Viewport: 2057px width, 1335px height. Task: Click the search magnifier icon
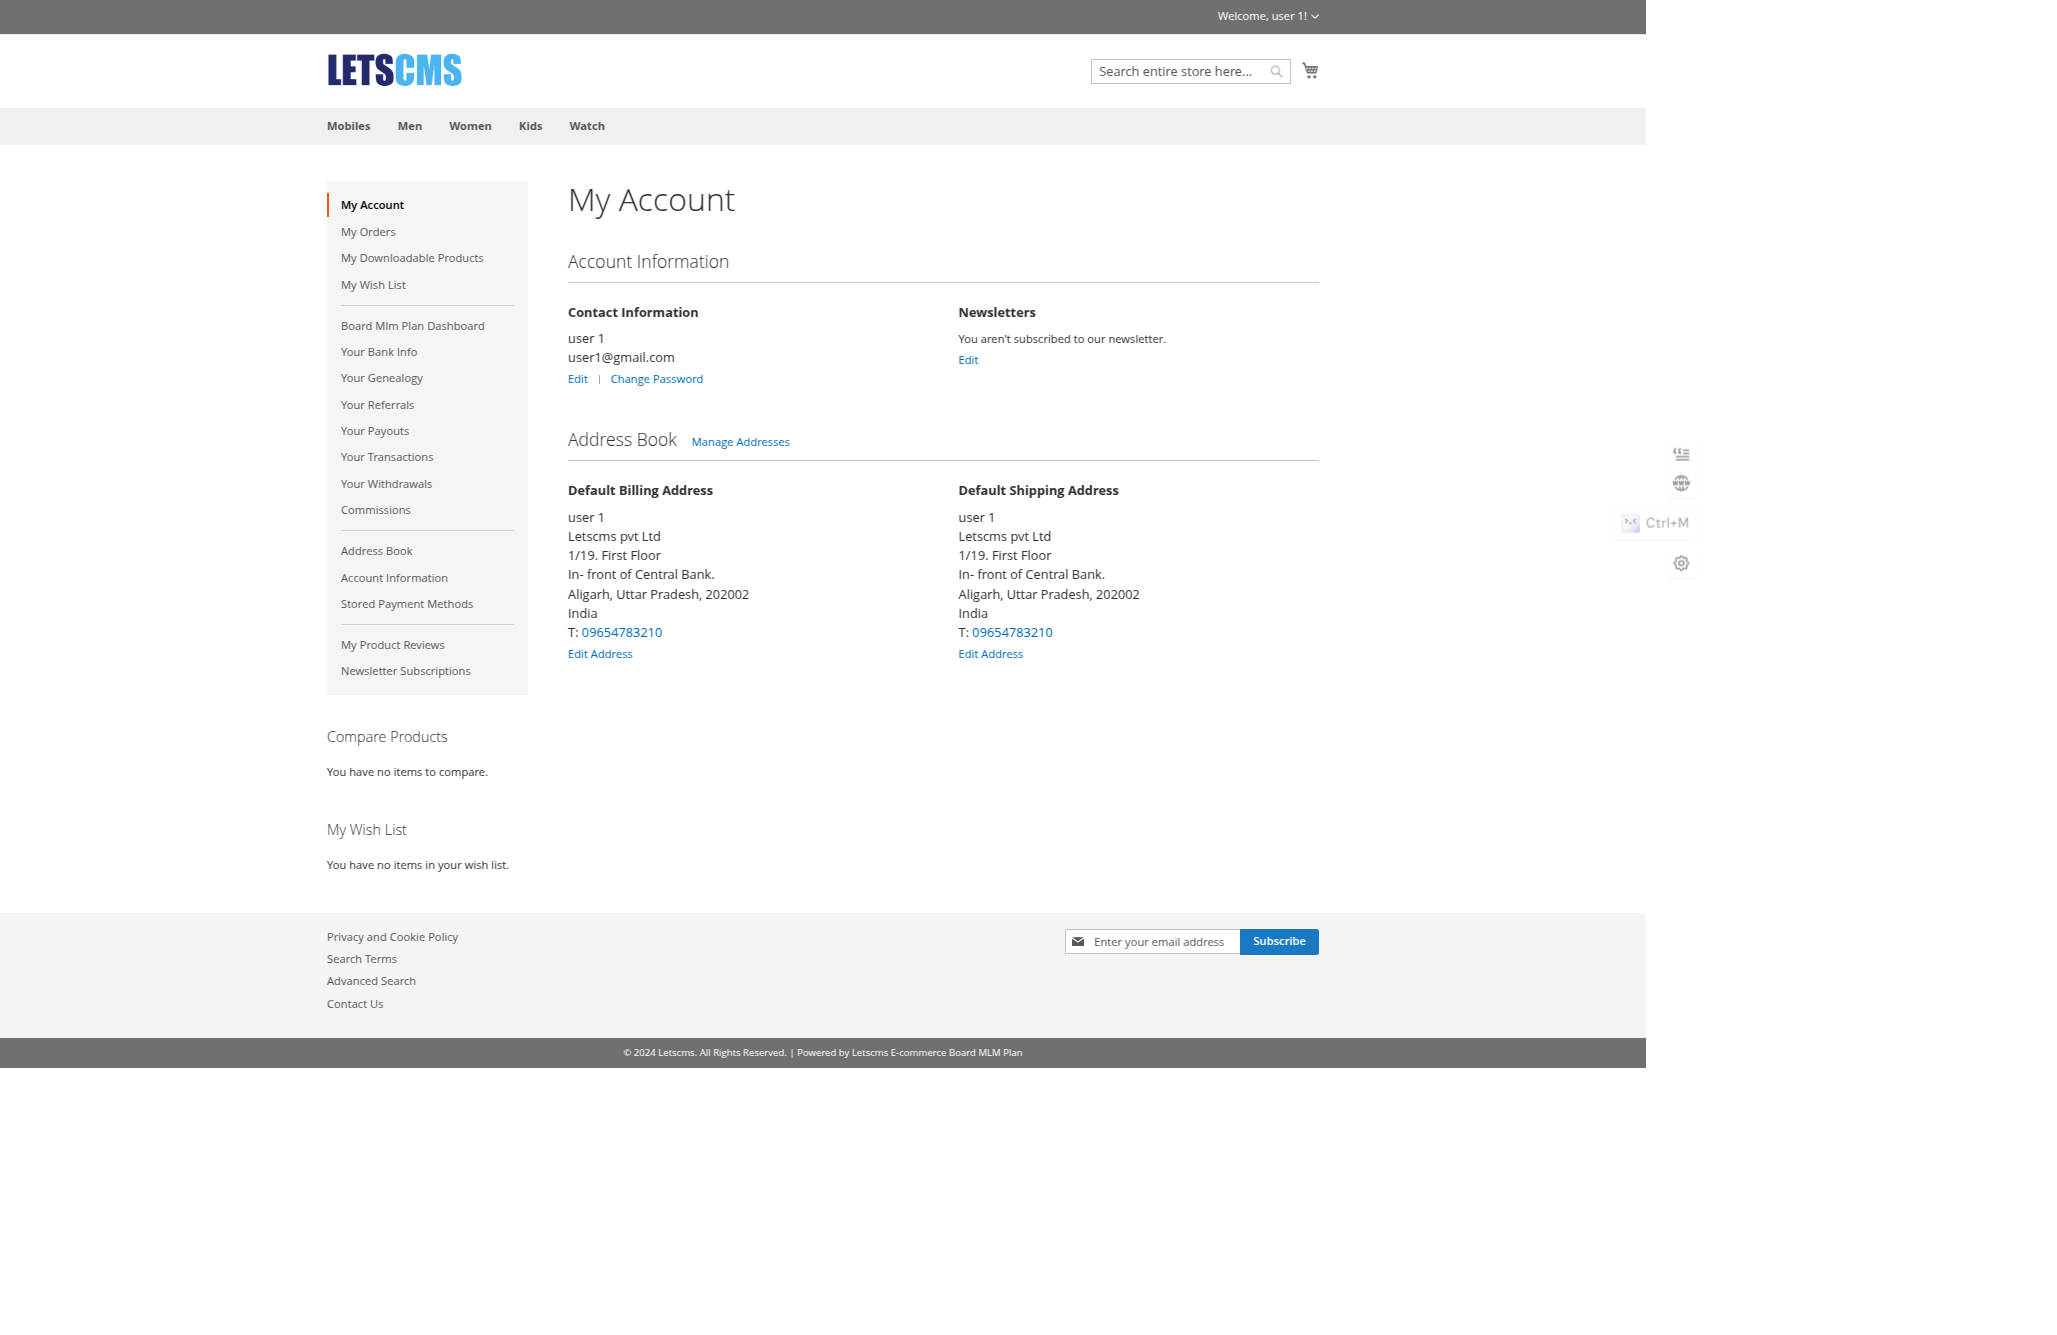(x=1275, y=71)
